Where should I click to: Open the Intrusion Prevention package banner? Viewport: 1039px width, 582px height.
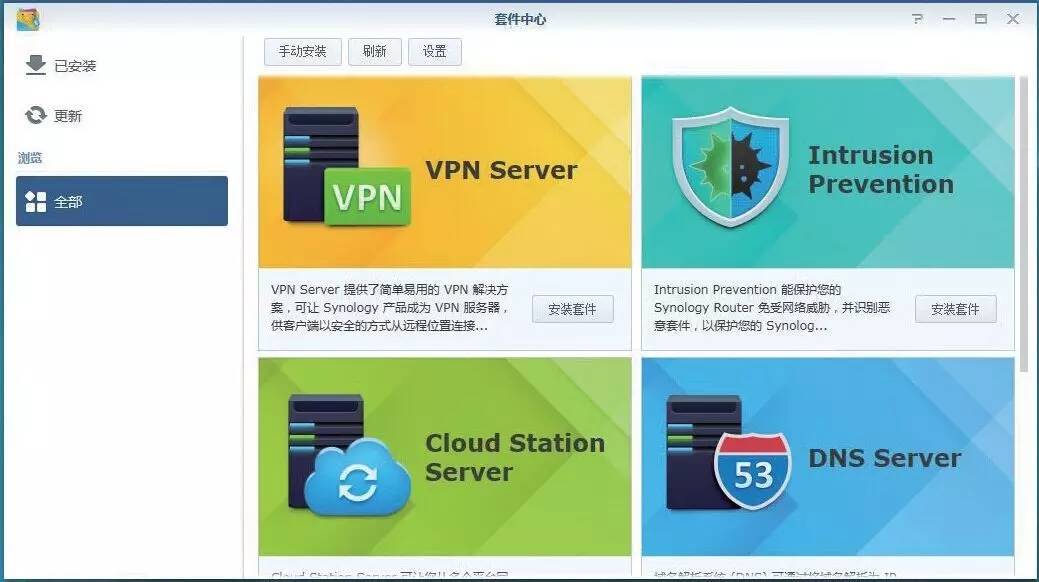pyautogui.click(x=828, y=172)
